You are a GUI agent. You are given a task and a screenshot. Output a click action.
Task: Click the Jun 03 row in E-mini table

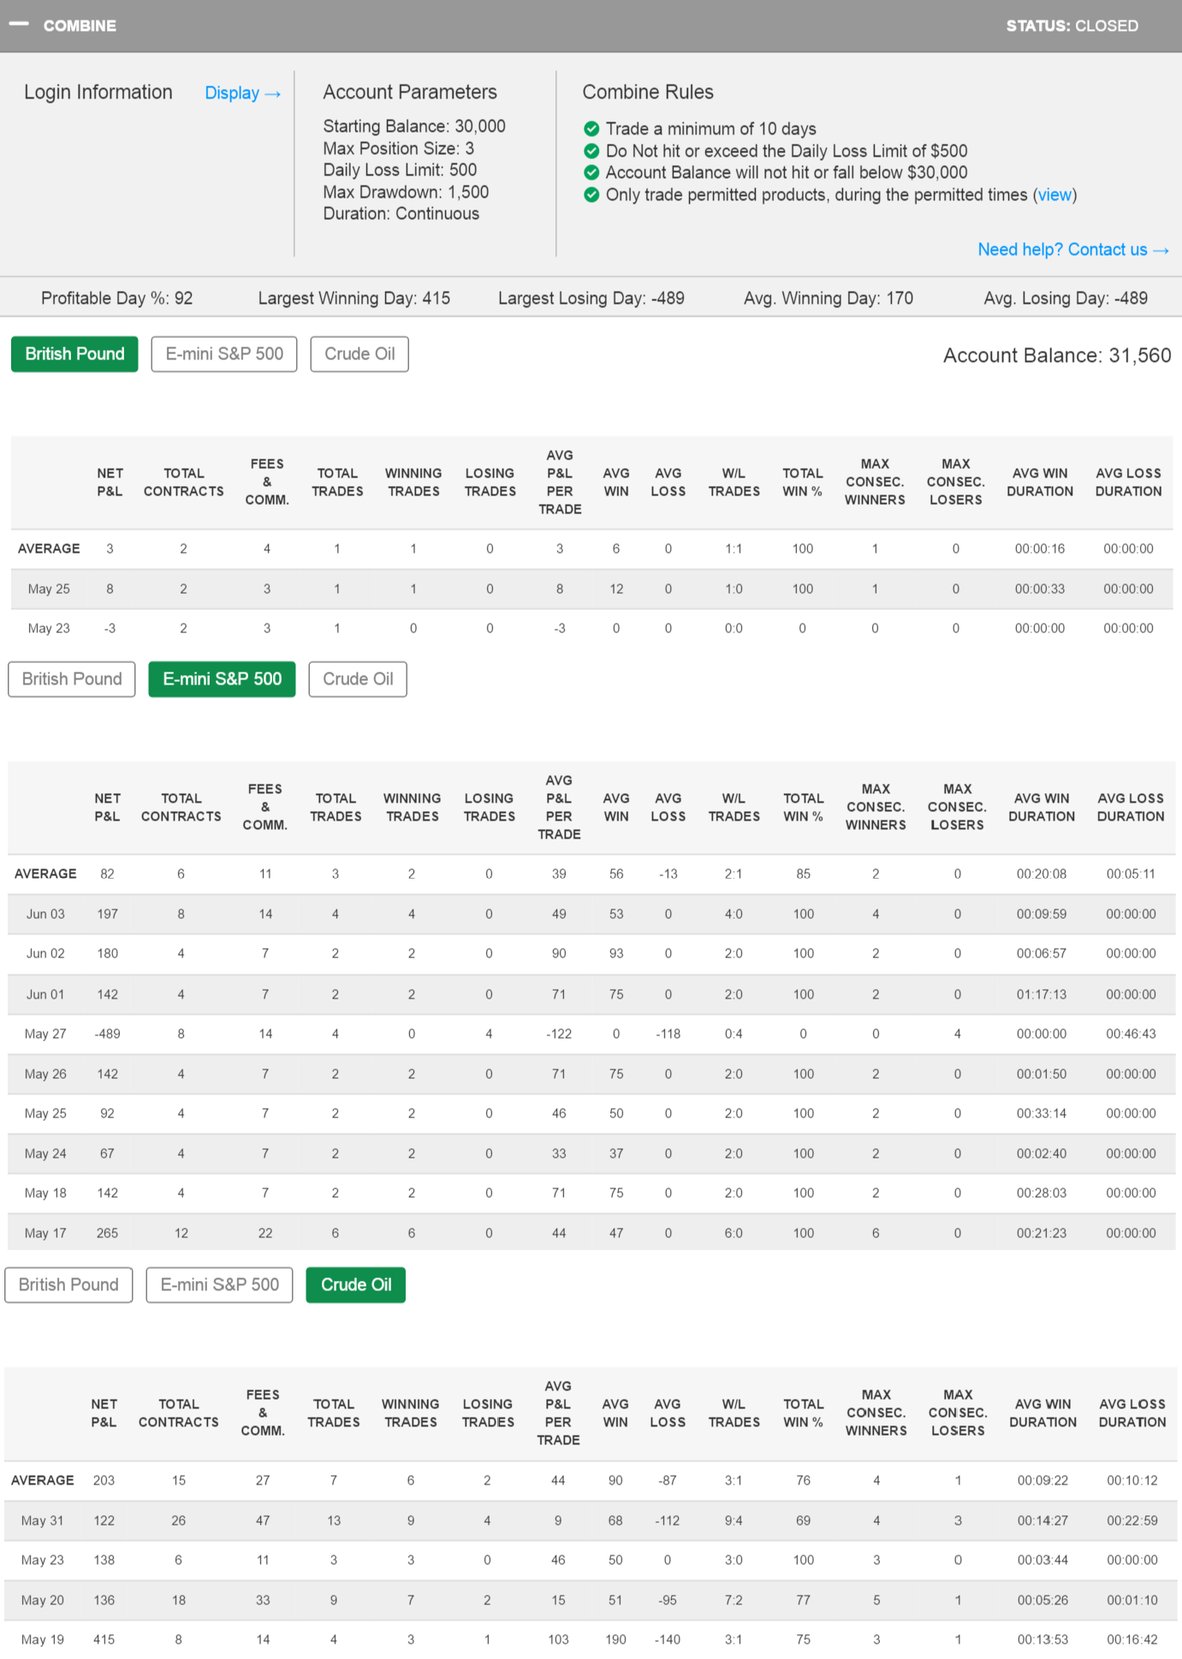(x=590, y=914)
